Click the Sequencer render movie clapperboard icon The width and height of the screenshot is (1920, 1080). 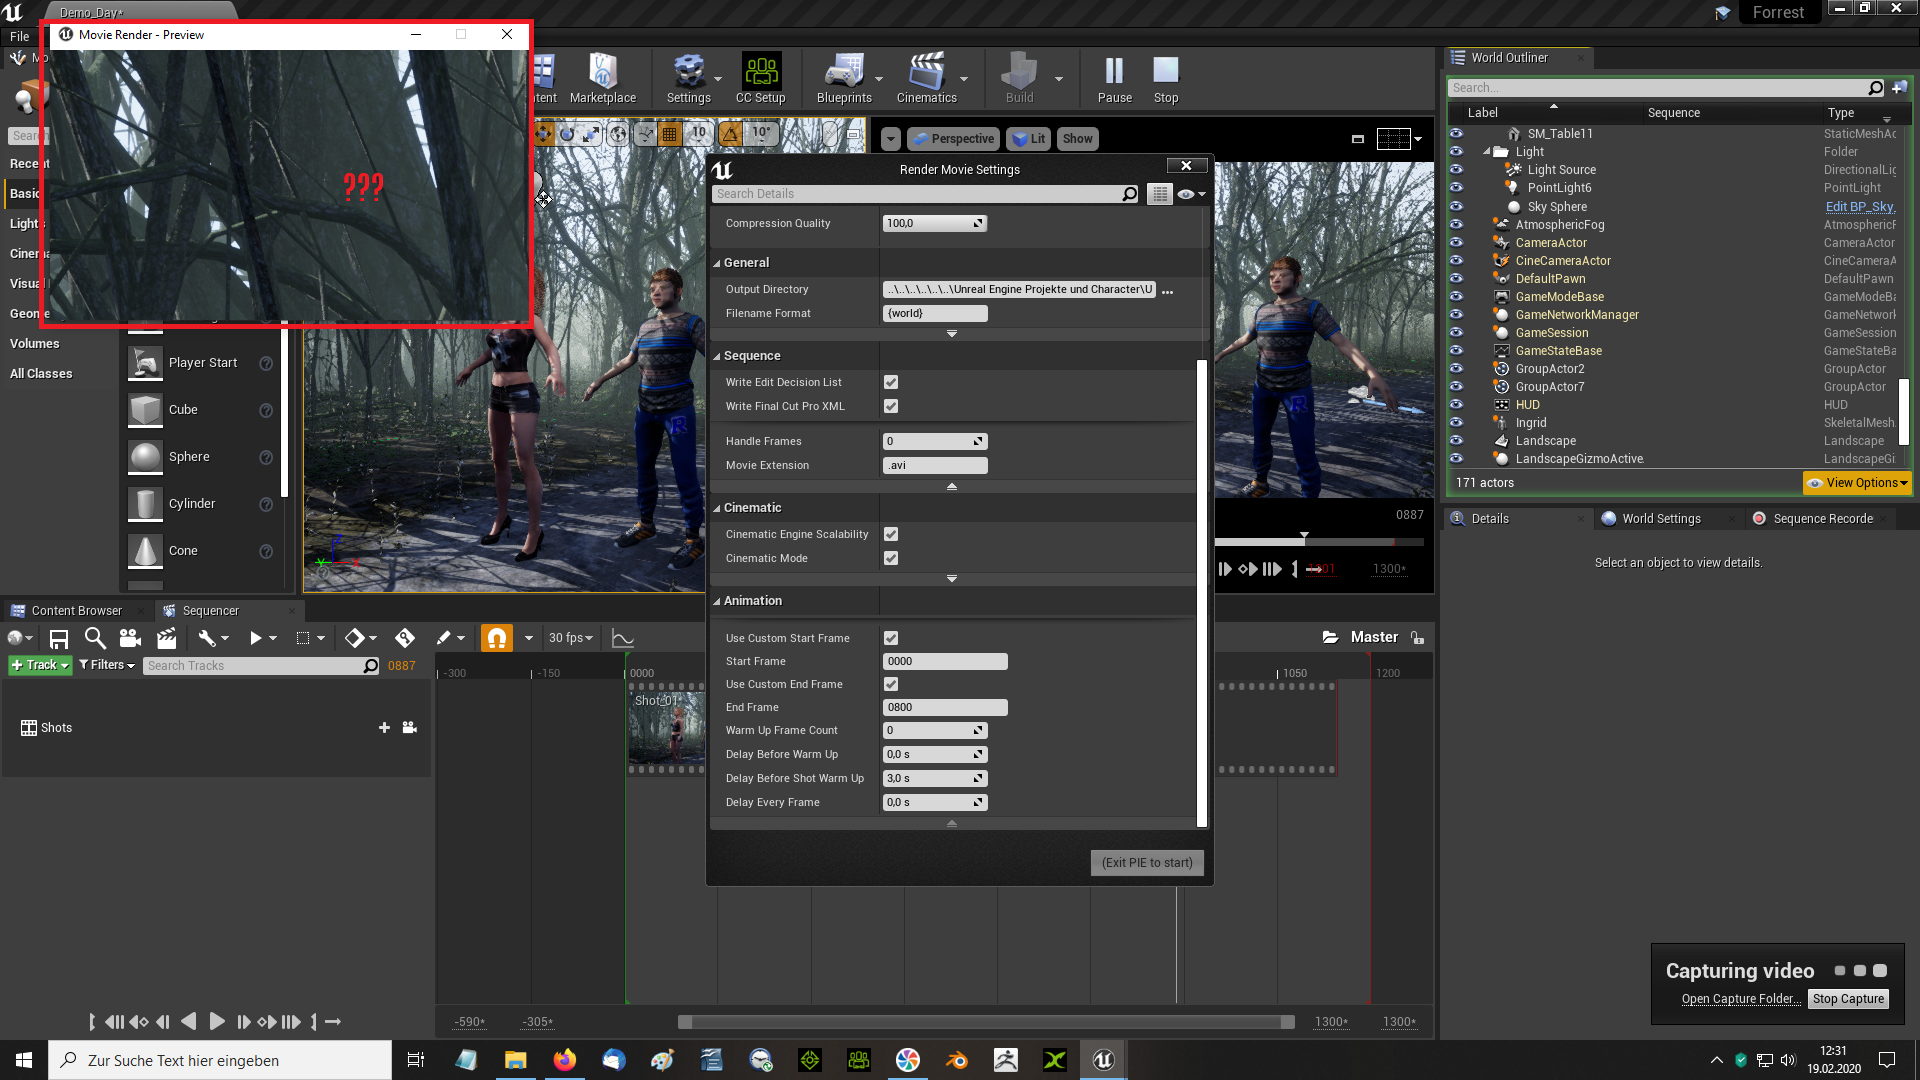(x=166, y=638)
